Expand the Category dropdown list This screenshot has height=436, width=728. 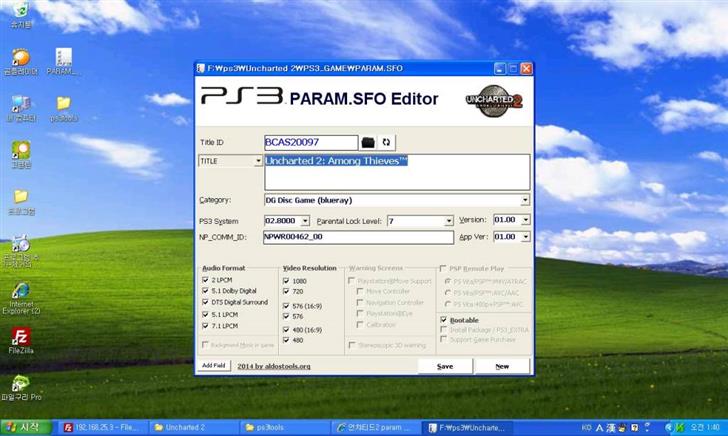pos(525,200)
